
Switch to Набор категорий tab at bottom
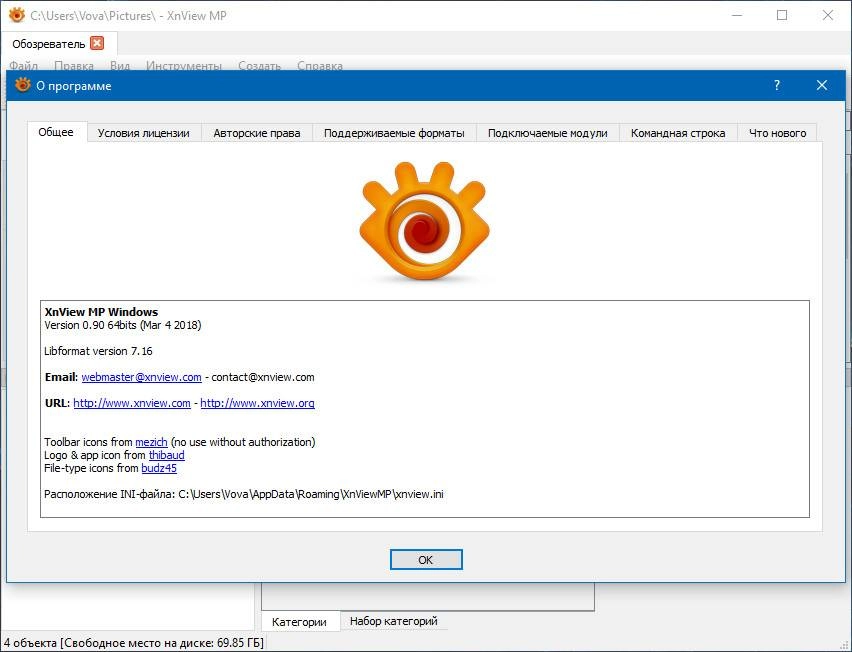pos(393,621)
